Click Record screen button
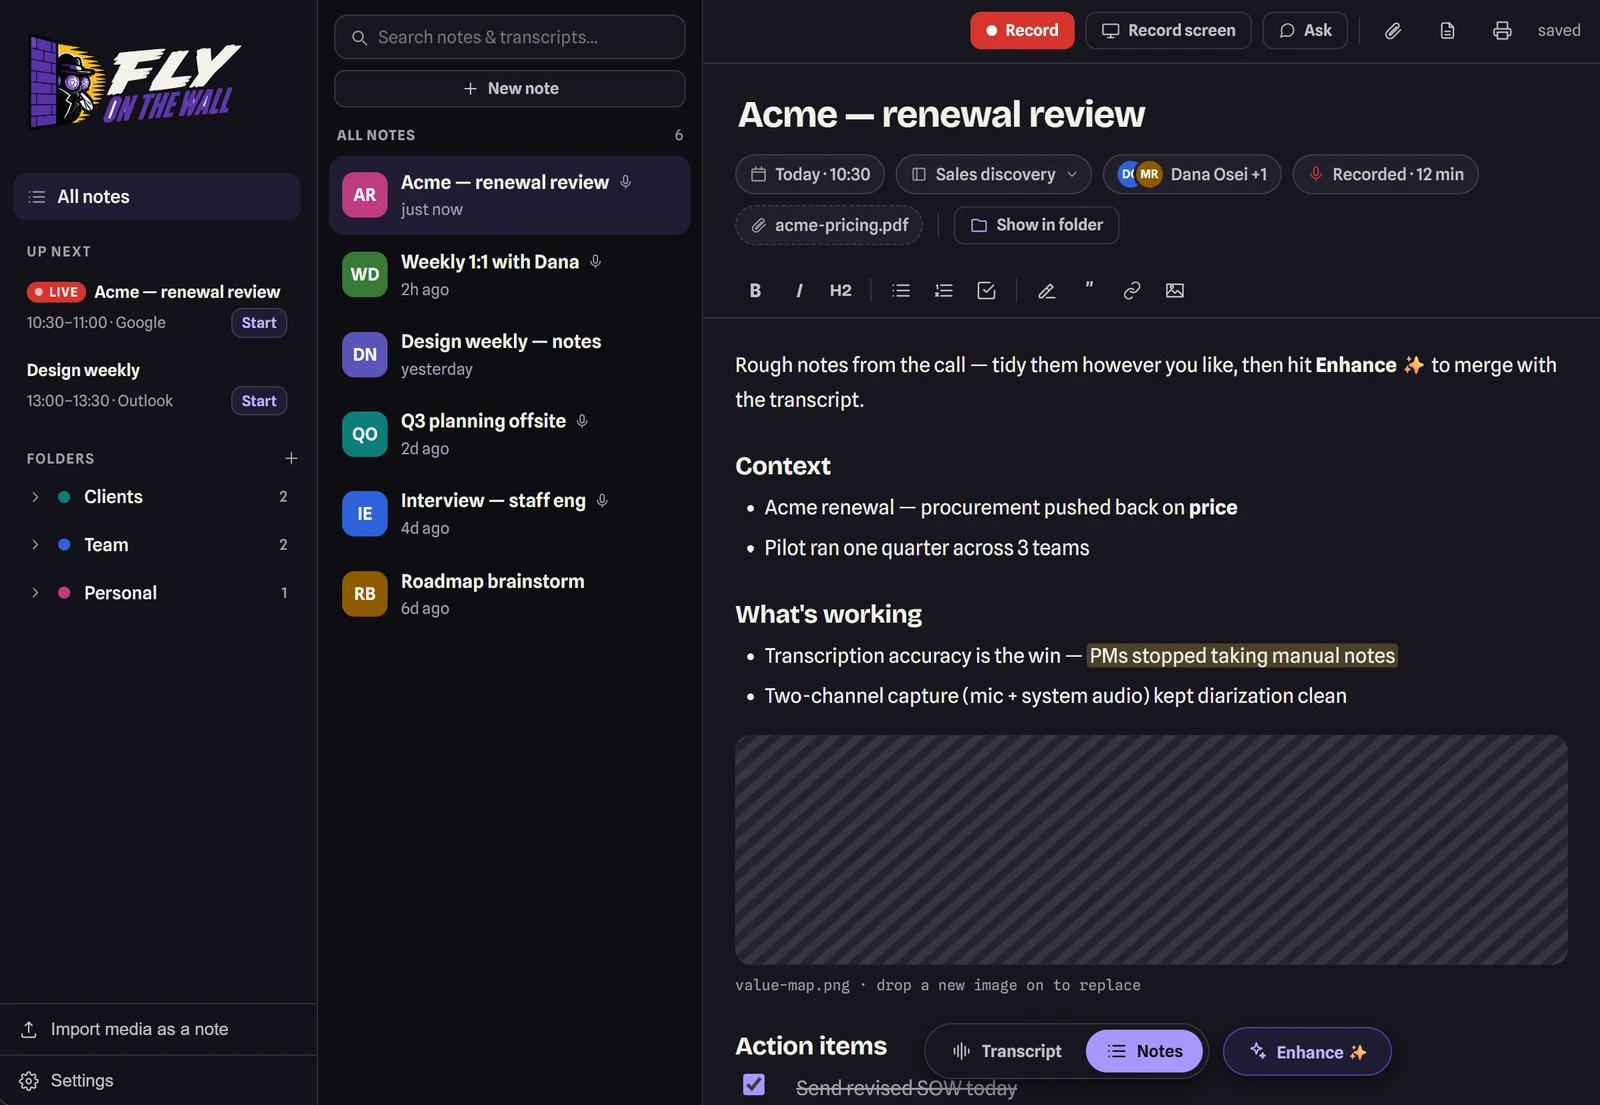The height and width of the screenshot is (1105, 1600). 1168,31
